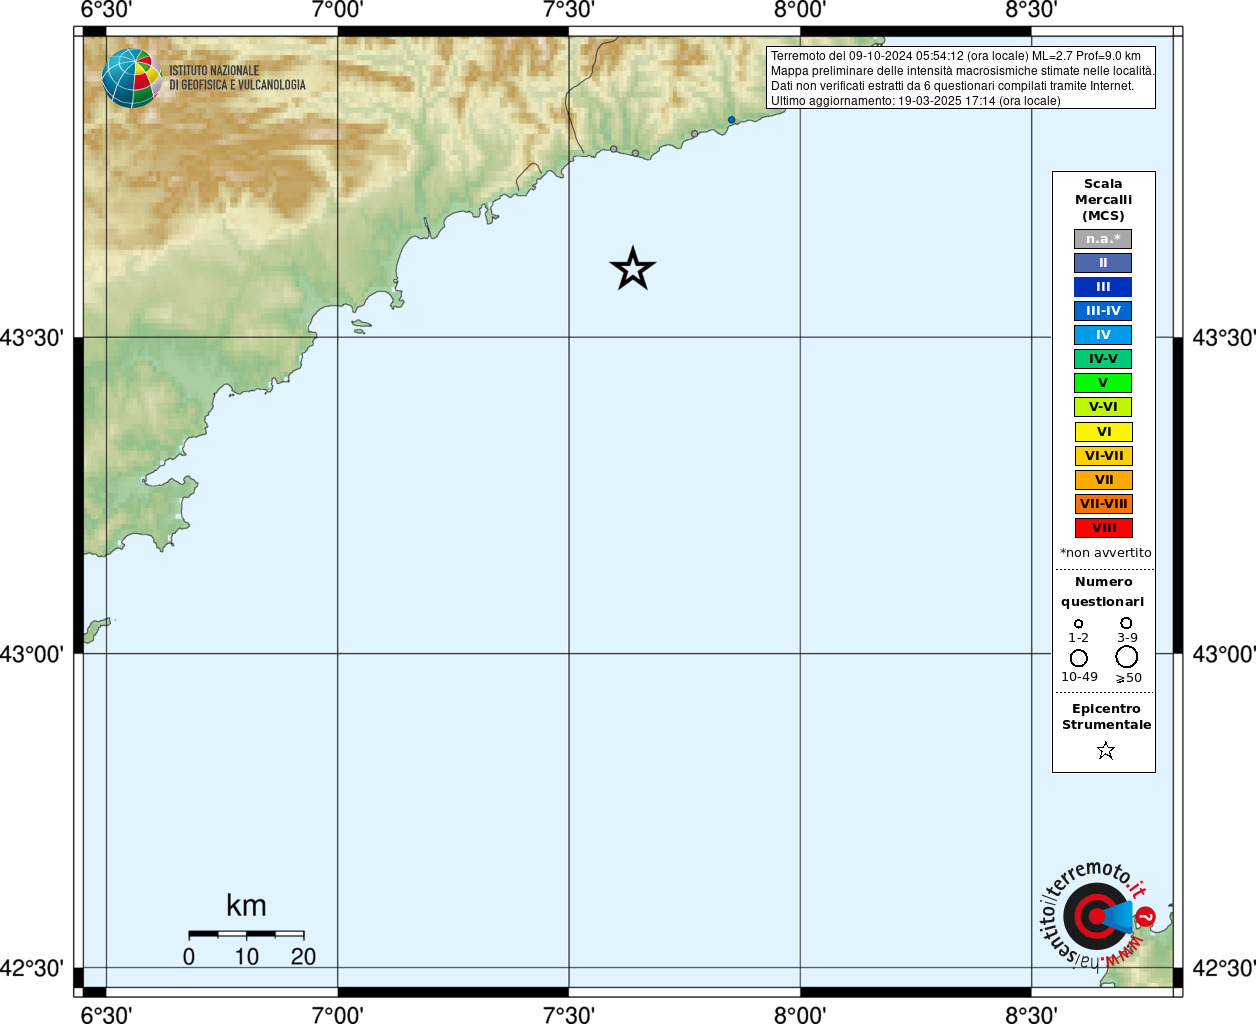Click the Scala Mercalli (MCS) heading

pos(1103,200)
